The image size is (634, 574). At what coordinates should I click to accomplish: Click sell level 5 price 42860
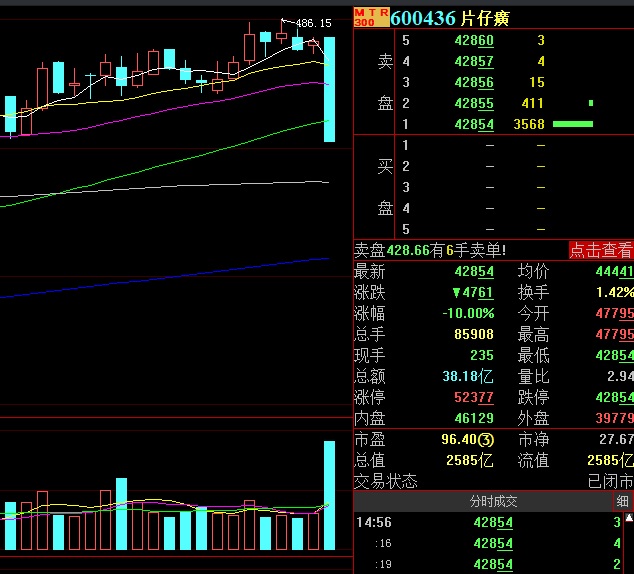point(474,40)
